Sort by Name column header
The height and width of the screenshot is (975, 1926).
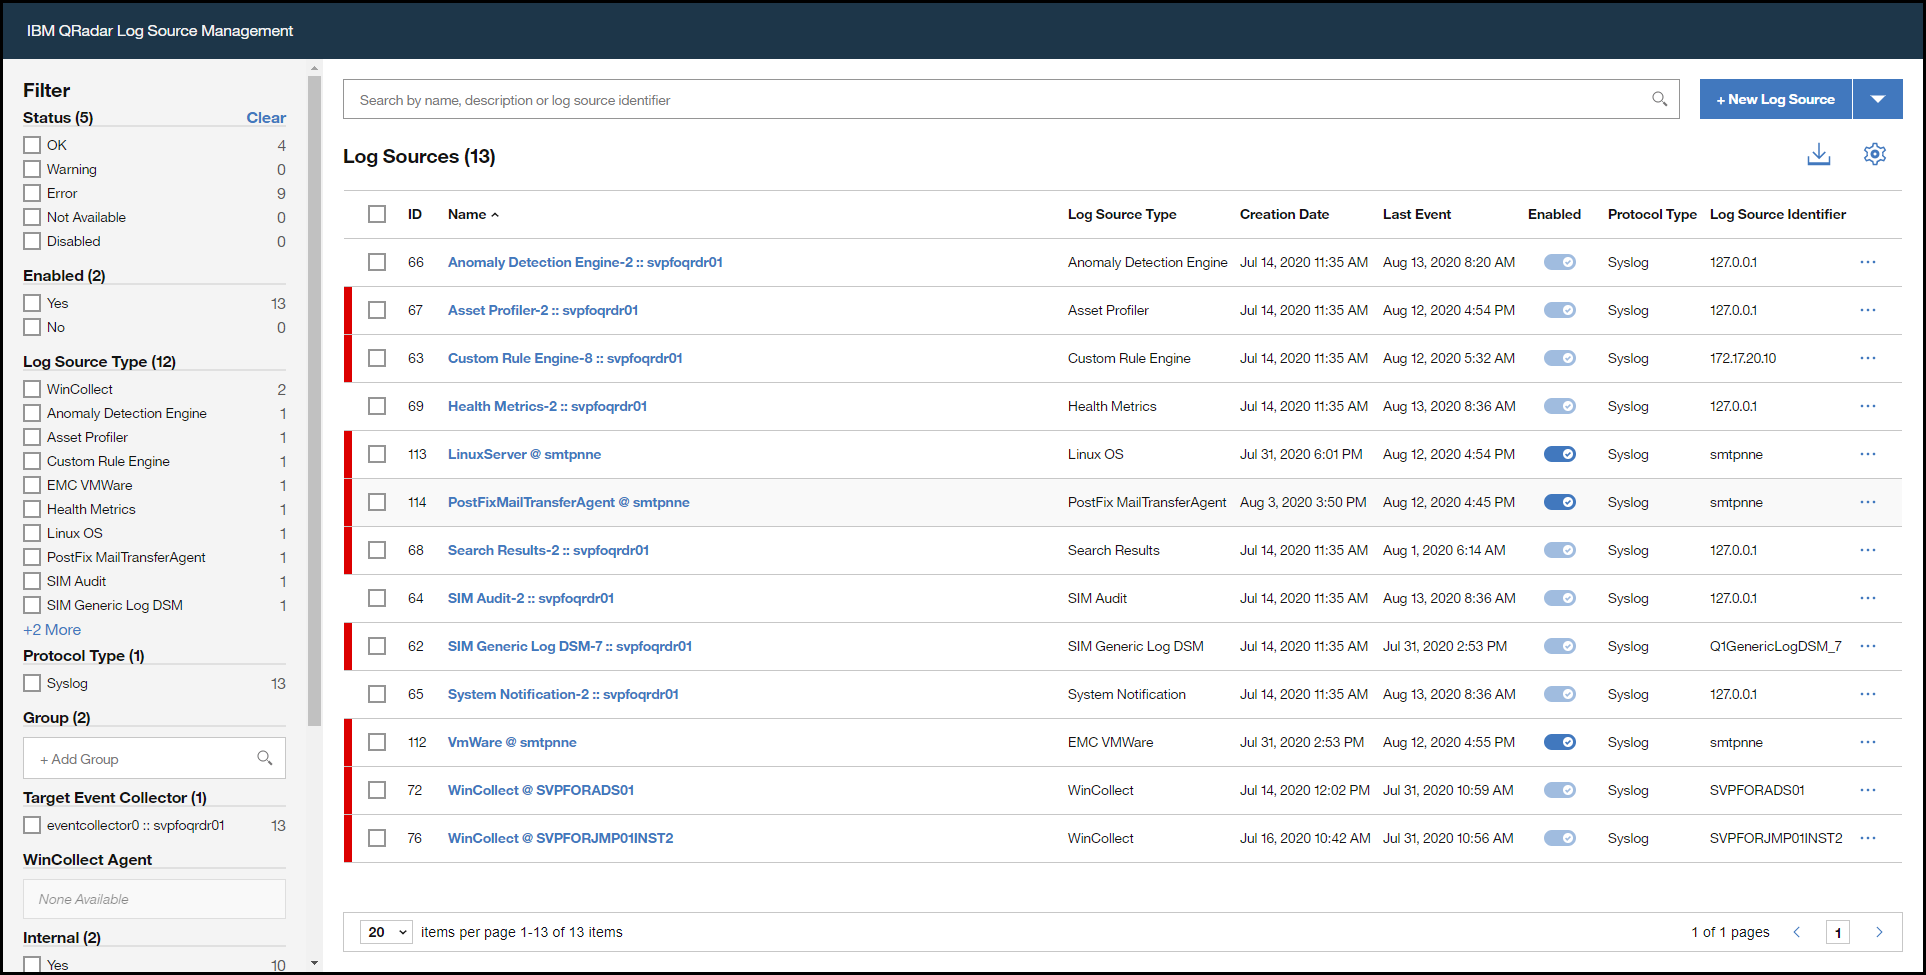tap(473, 214)
